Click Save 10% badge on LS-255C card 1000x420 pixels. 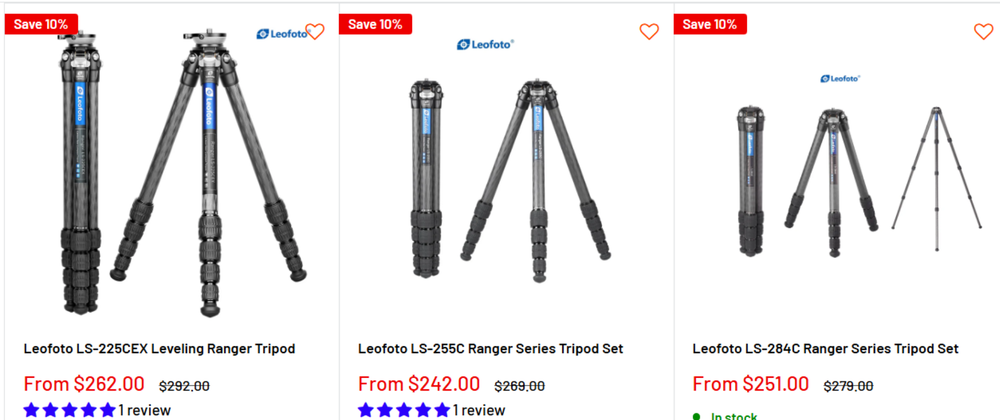click(x=375, y=24)
